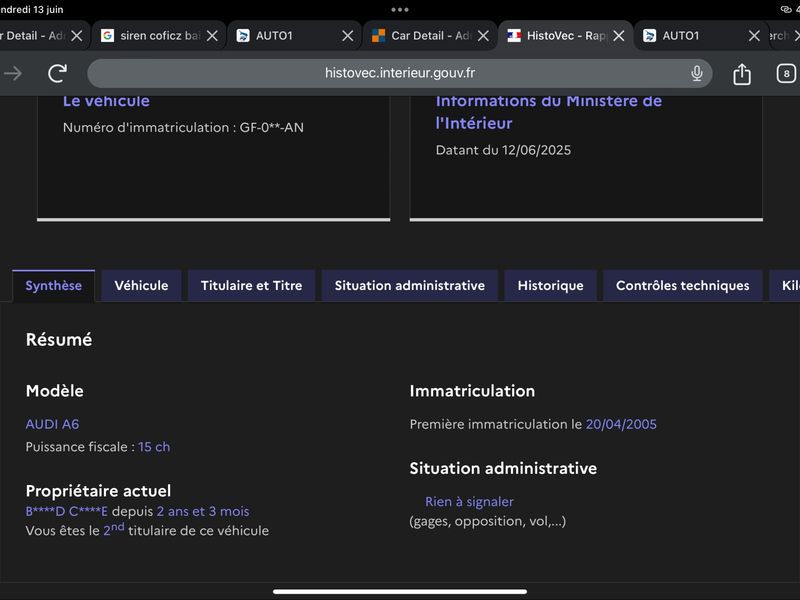Image resolution: width=800 pixels, height=600 pixels.
Task: Open the Véhicule tab
Action: [141, 286]
